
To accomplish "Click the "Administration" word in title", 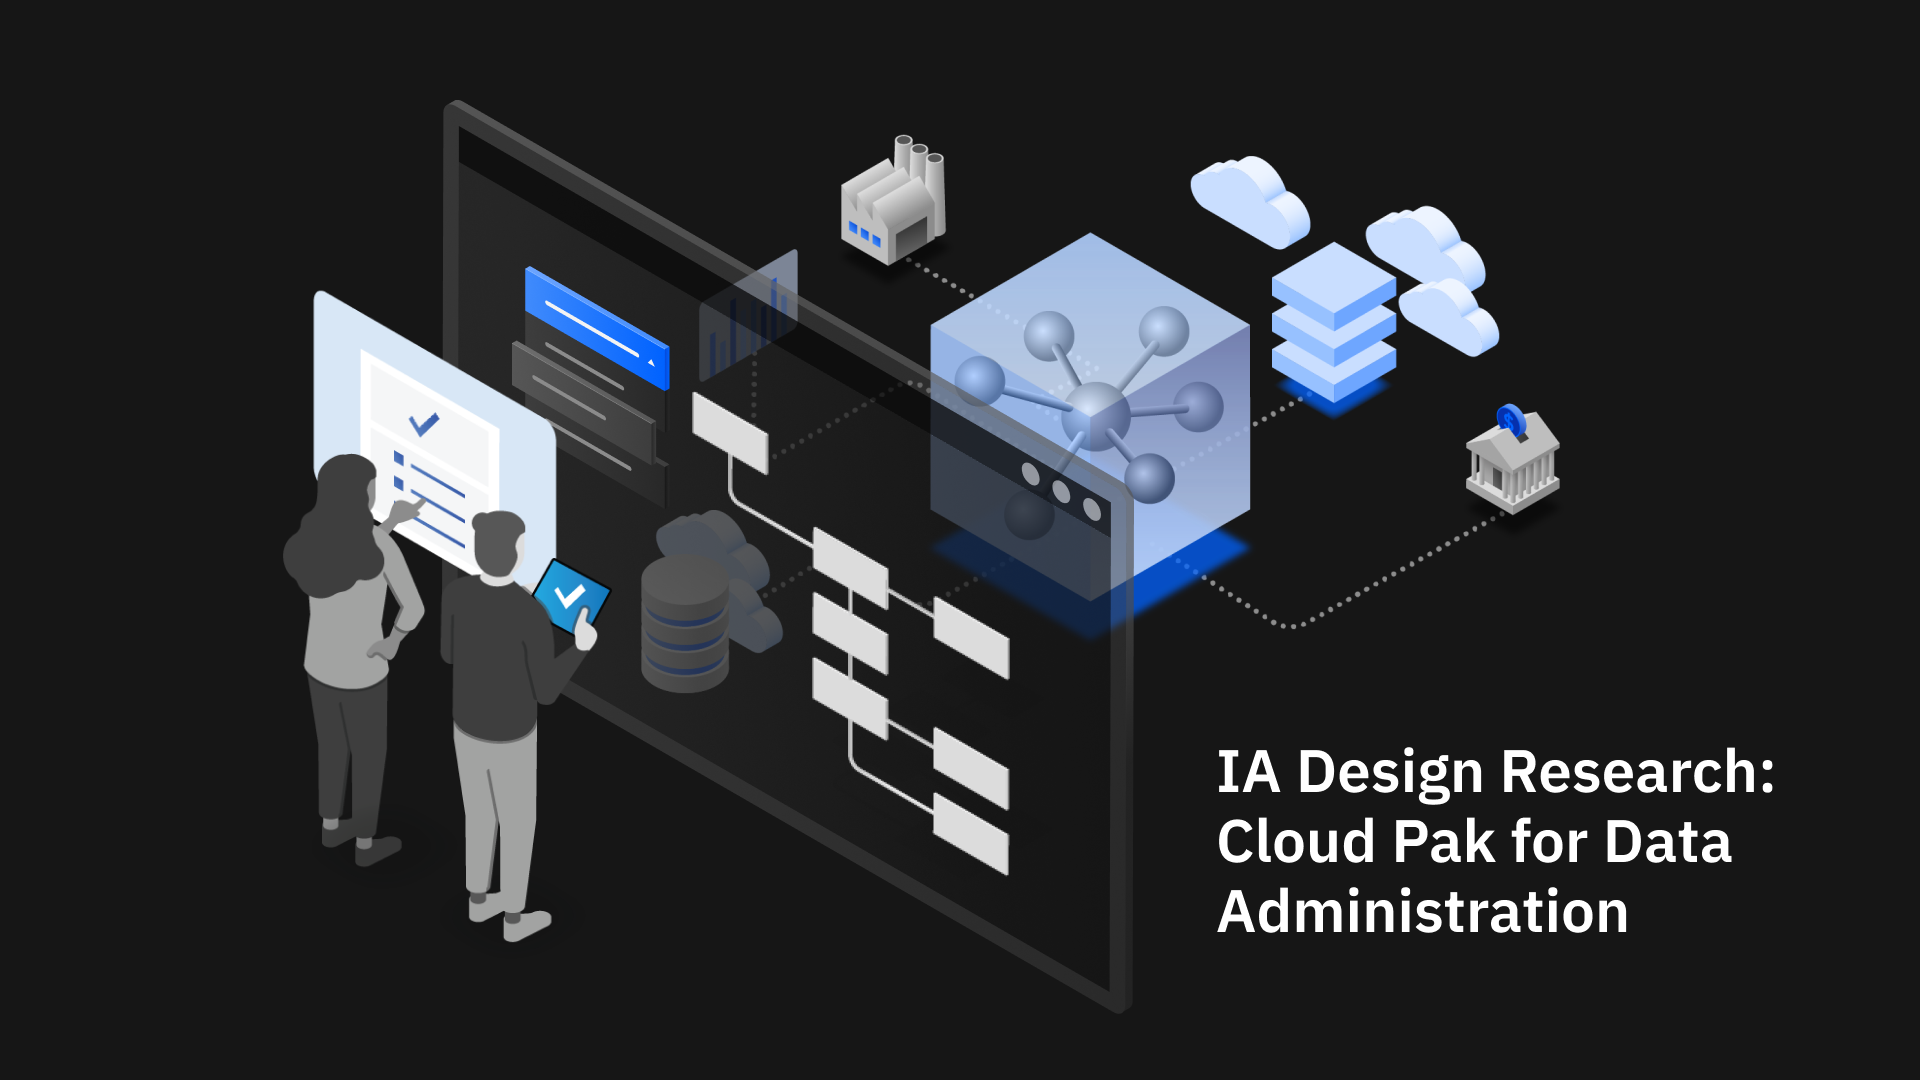I will tap(1422, 912).
